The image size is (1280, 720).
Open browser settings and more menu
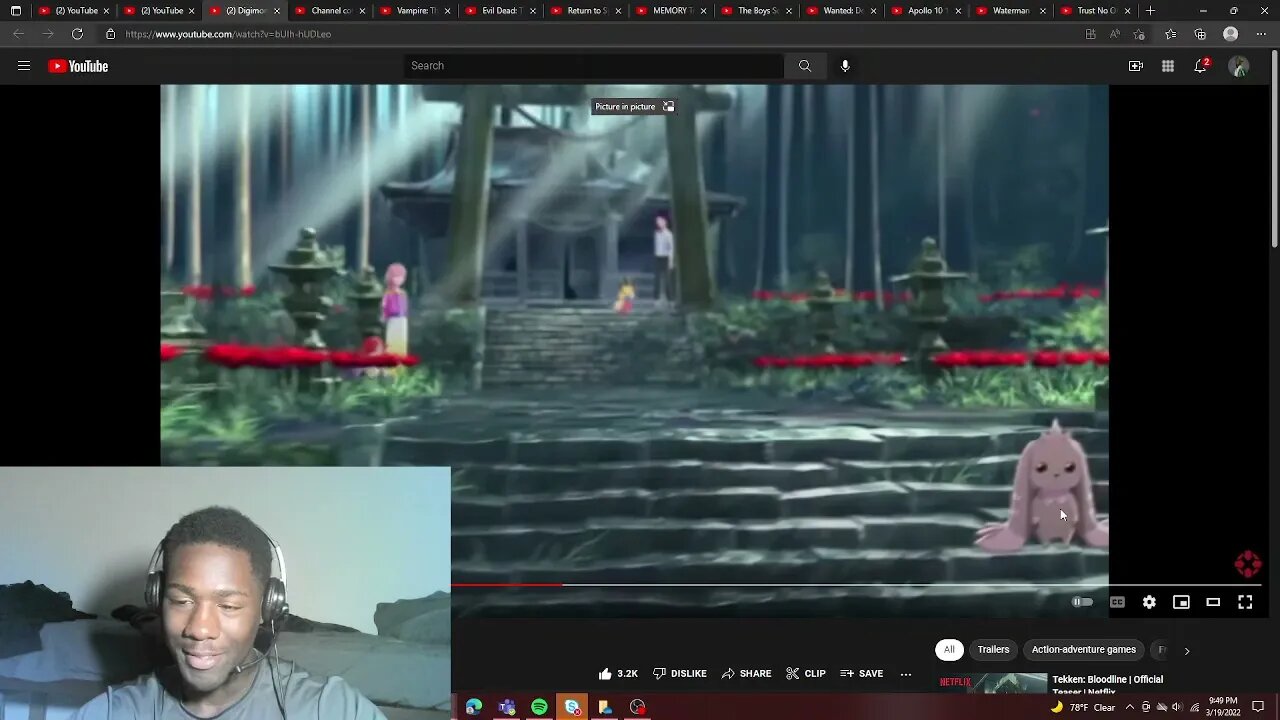pos(1261,34)
